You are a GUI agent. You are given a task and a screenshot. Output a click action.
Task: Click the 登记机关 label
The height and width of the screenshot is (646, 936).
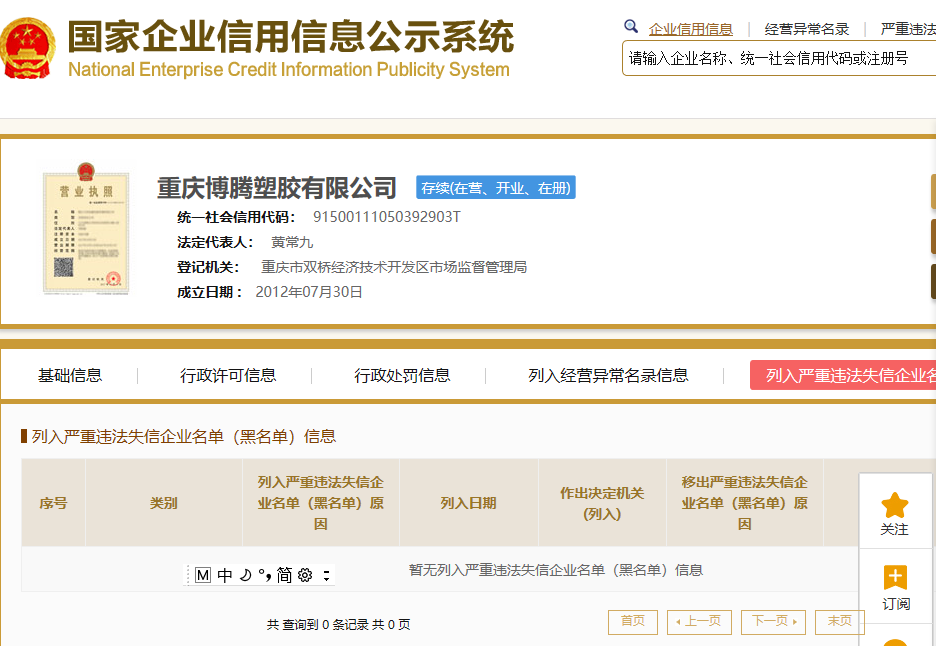208,267
